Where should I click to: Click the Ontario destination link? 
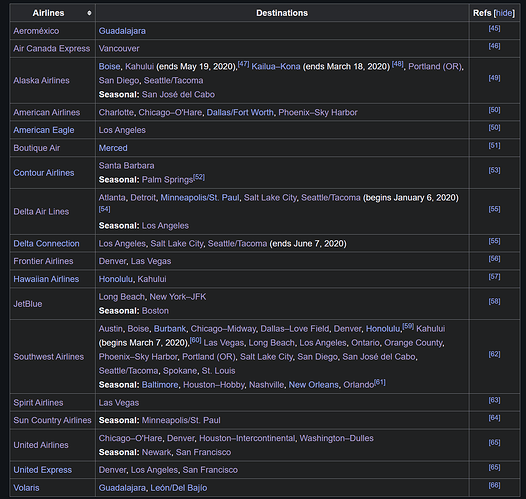click(365, 343)
